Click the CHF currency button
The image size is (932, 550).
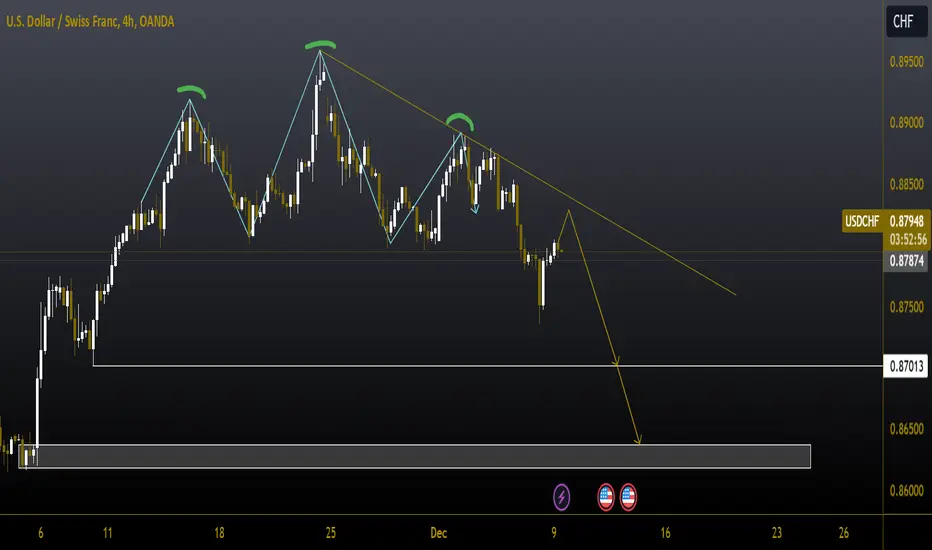(906, 21)
